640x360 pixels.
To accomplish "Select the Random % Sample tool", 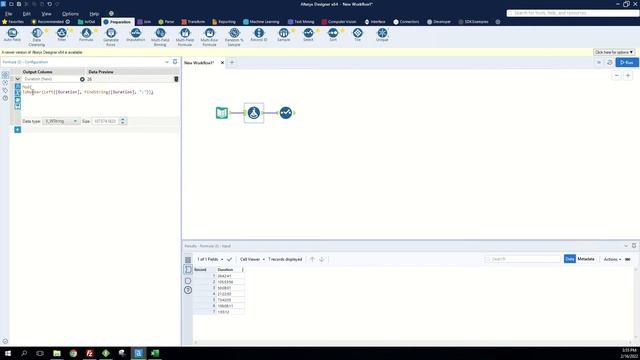I will pos(234,37).
